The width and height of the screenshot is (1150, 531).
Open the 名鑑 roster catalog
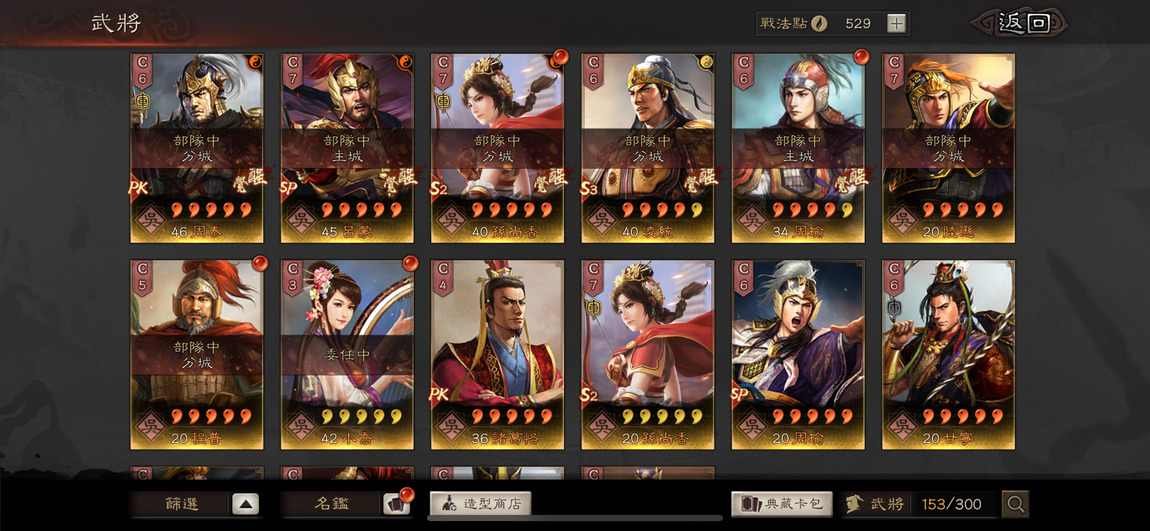(x=332, y=504)
